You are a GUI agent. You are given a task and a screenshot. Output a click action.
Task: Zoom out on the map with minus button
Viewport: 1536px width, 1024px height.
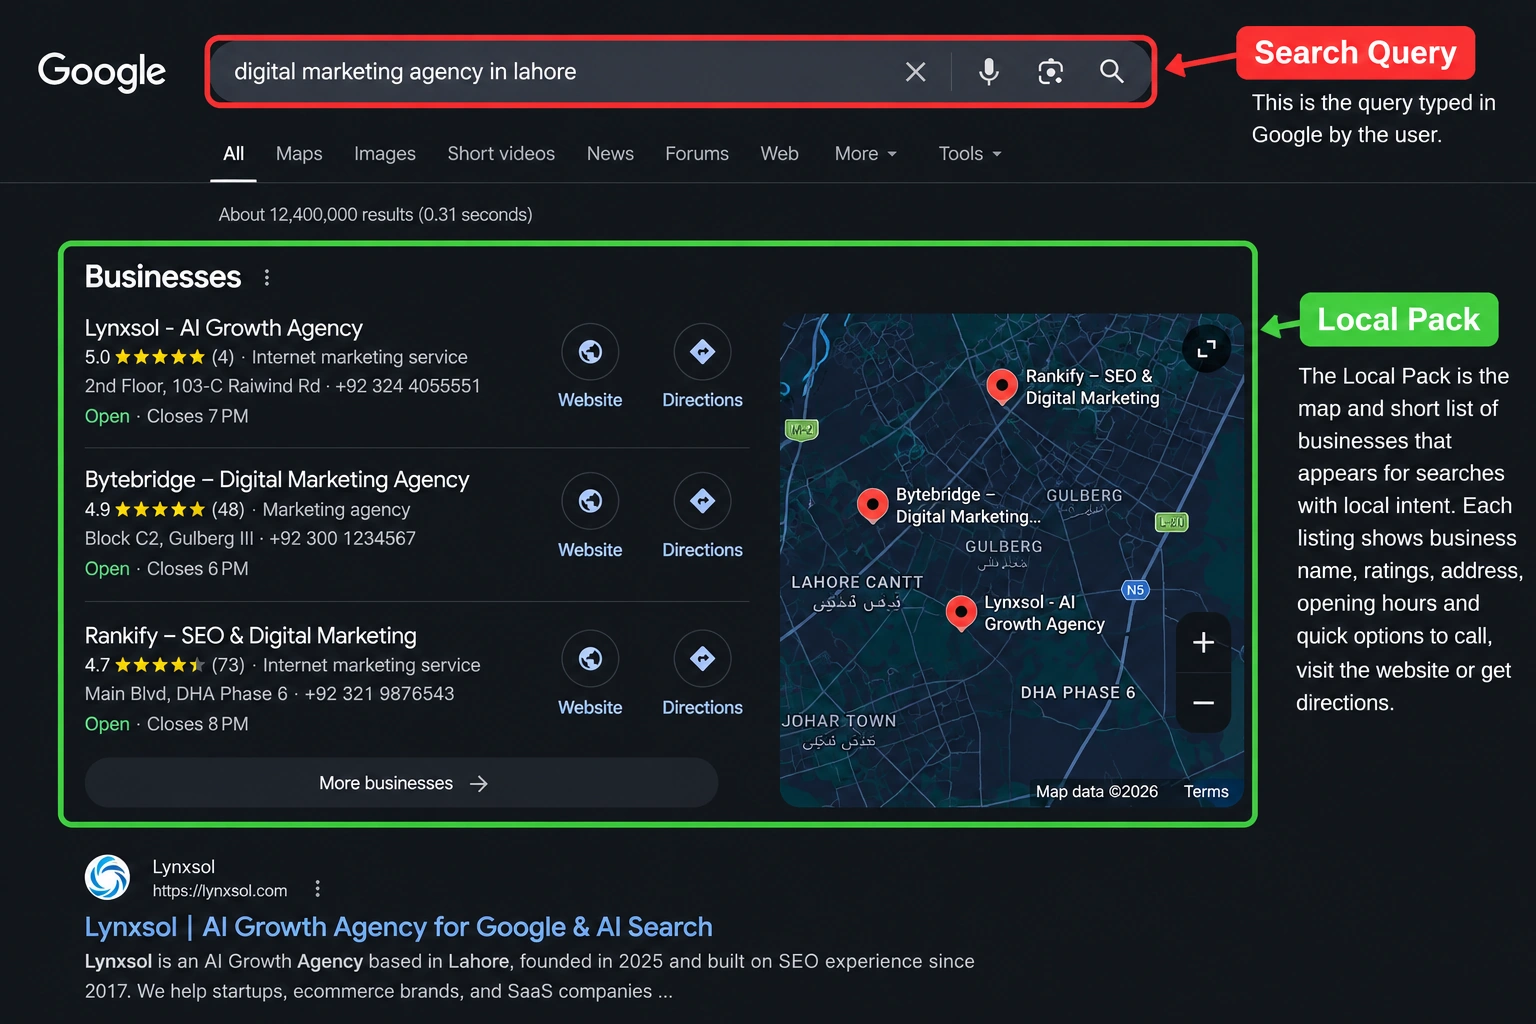pos(1204,703)
